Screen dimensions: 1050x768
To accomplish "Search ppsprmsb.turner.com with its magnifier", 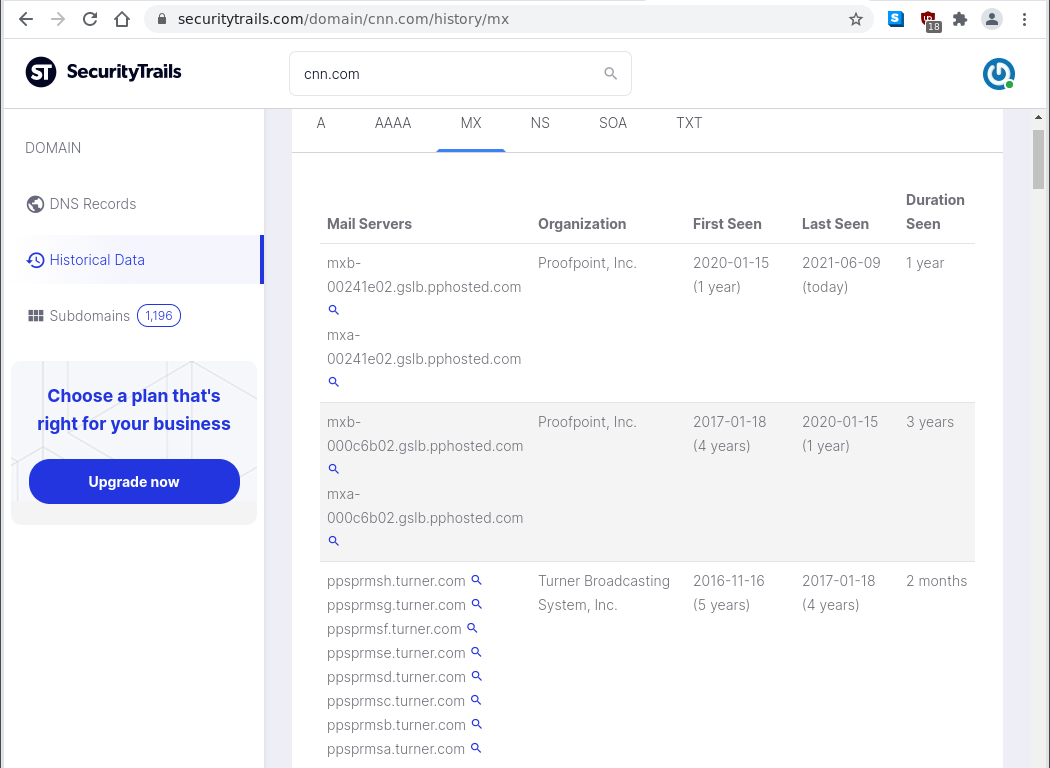I will point(476,724).
